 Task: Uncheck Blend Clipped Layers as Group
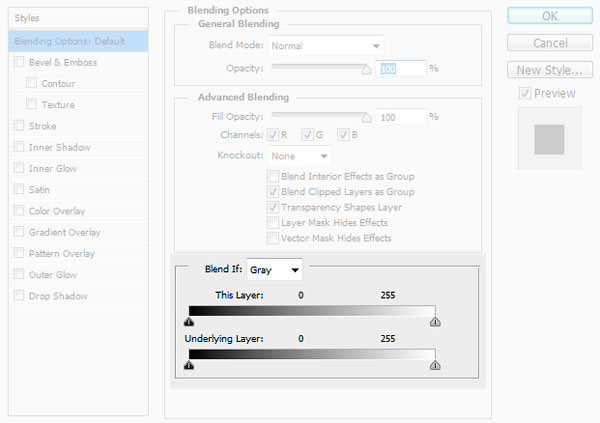coord(272,192)
